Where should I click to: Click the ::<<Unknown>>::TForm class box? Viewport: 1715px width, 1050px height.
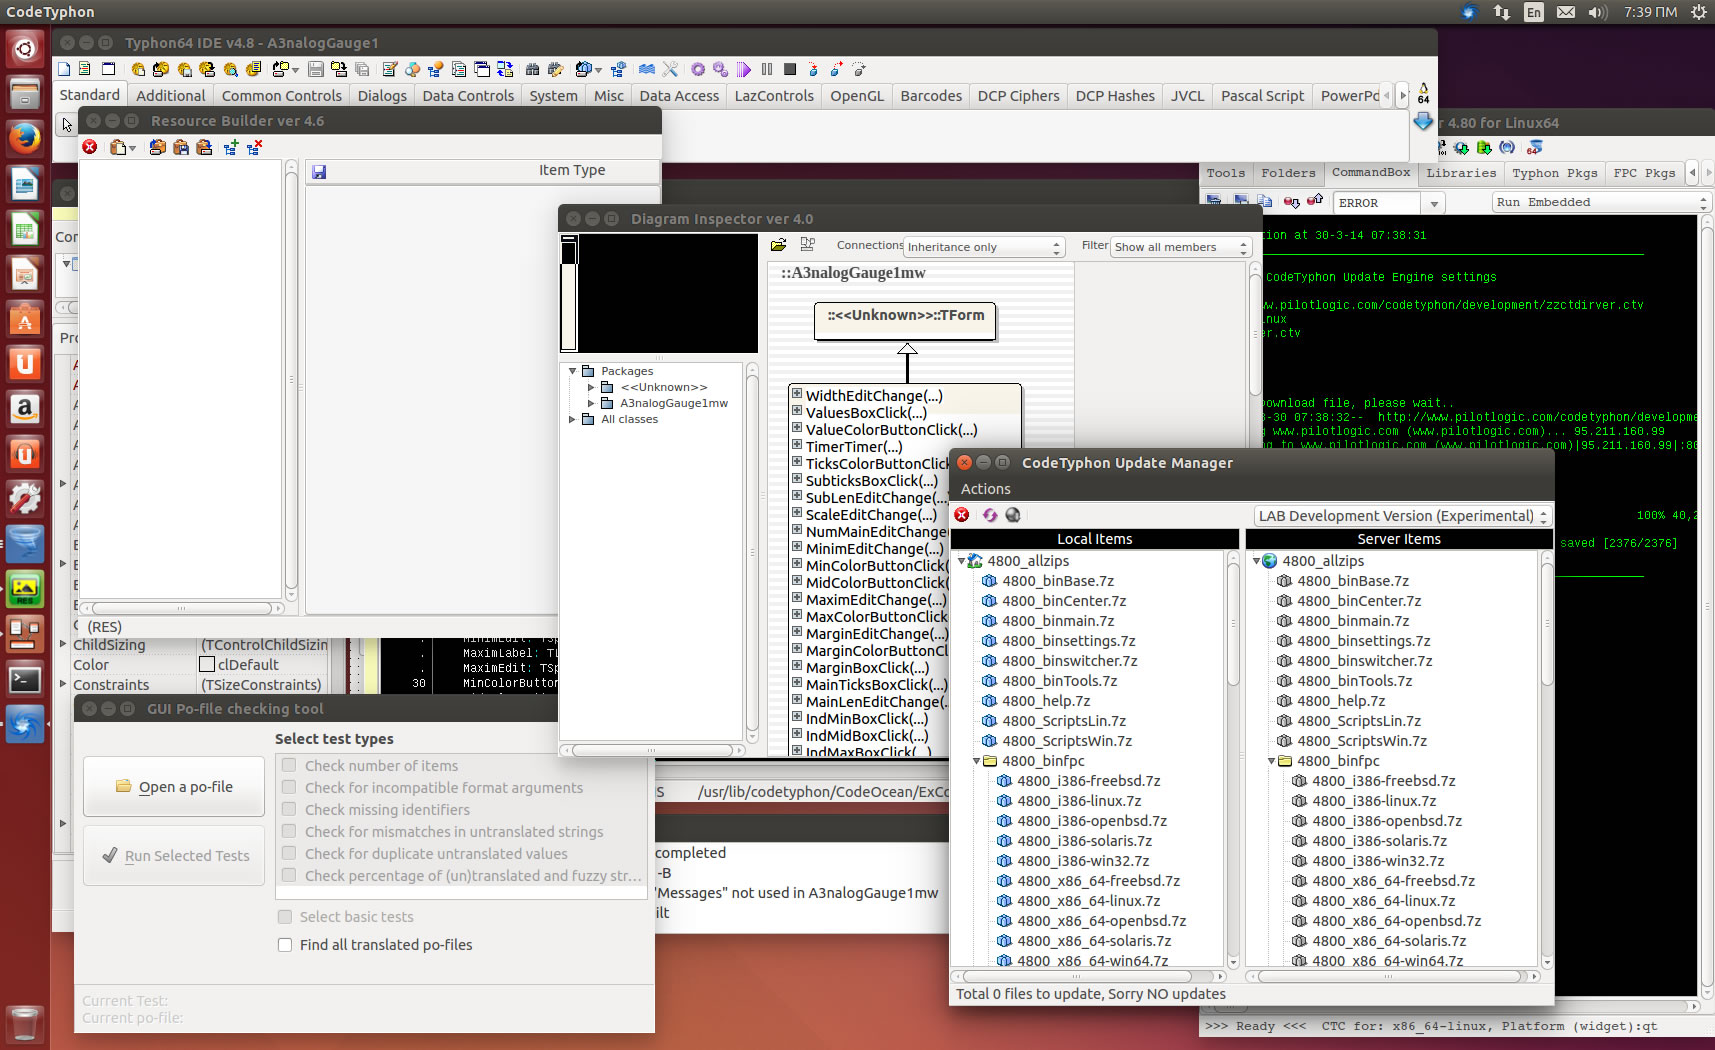(905, 321)
